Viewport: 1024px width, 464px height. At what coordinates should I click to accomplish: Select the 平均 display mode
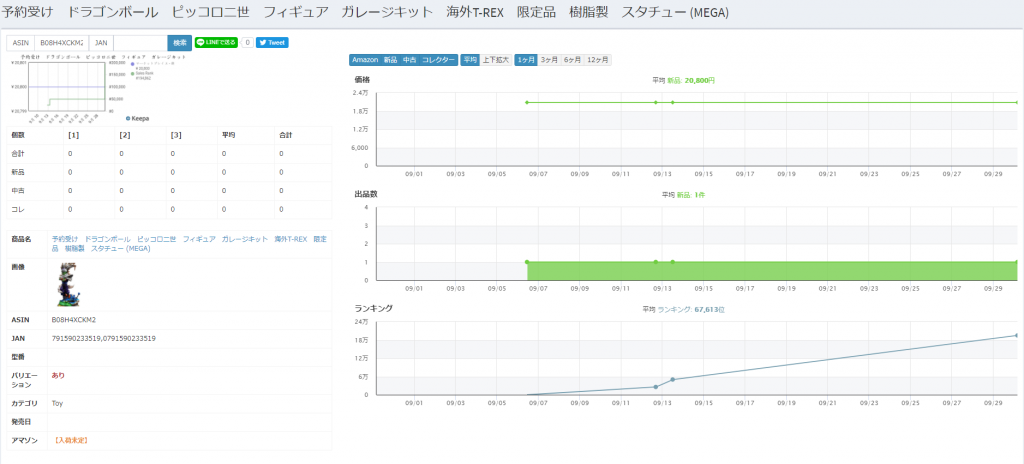click(470, 60)
